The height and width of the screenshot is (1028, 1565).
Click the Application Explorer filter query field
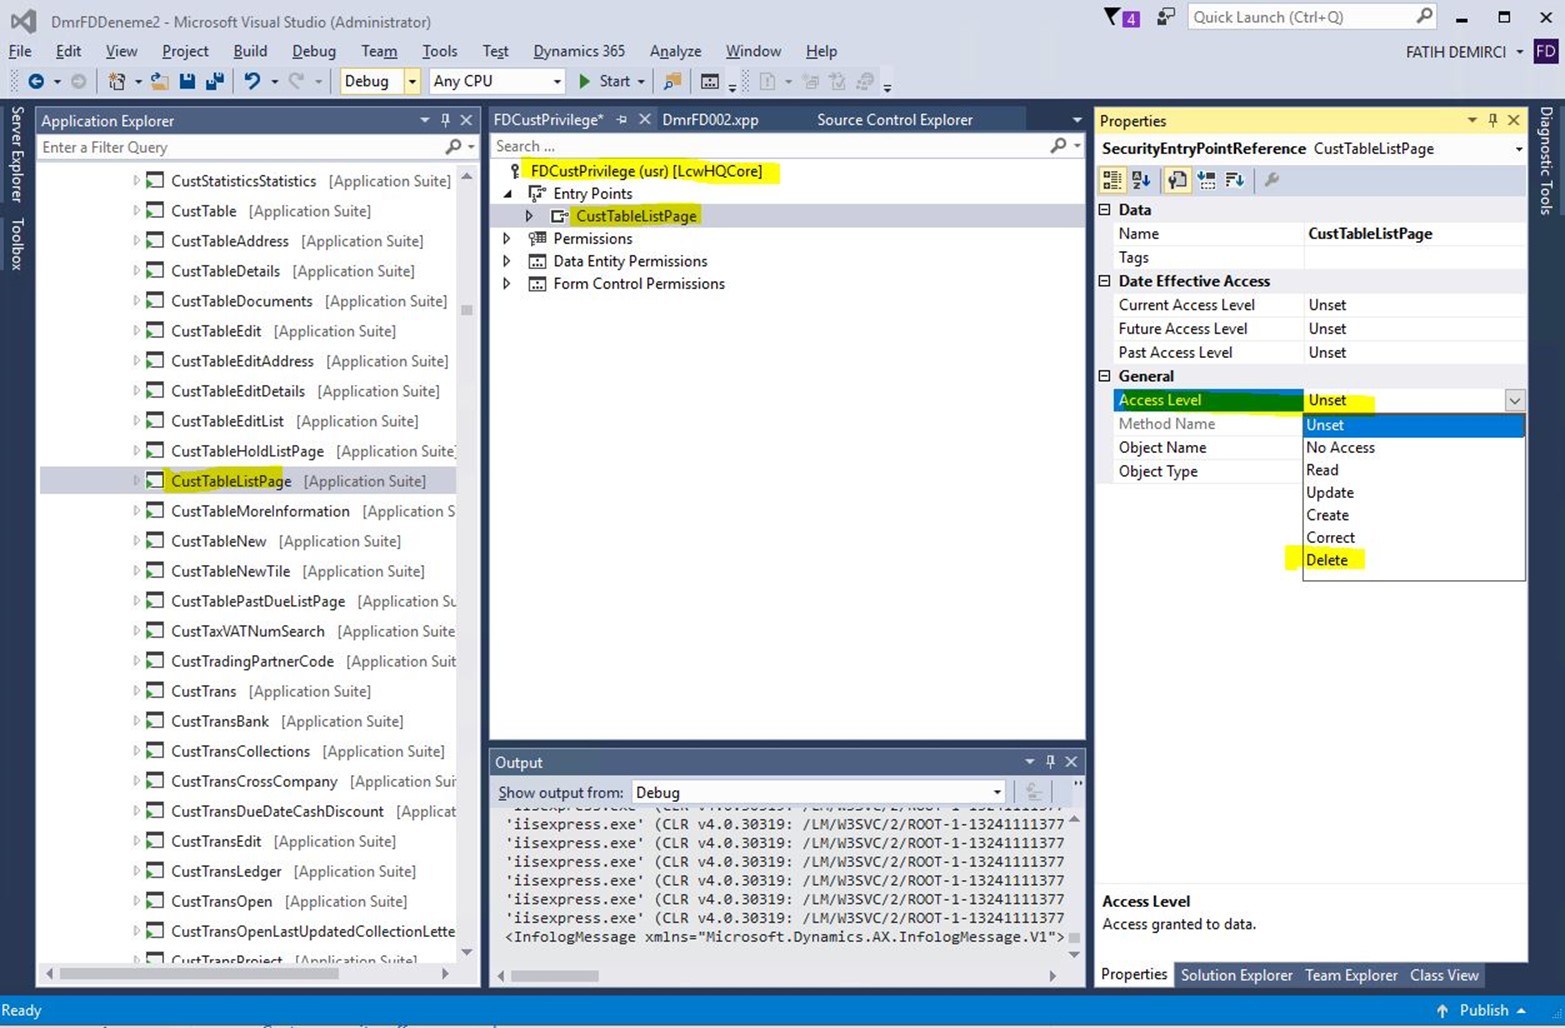241,147
